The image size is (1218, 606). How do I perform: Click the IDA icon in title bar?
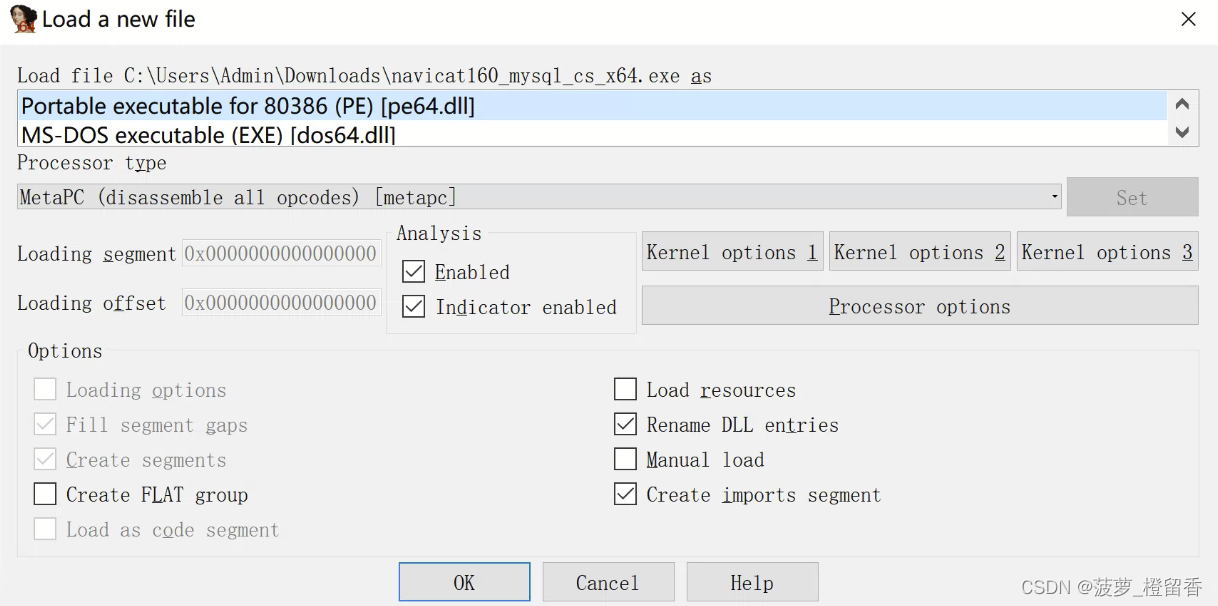tap(23, 19)
